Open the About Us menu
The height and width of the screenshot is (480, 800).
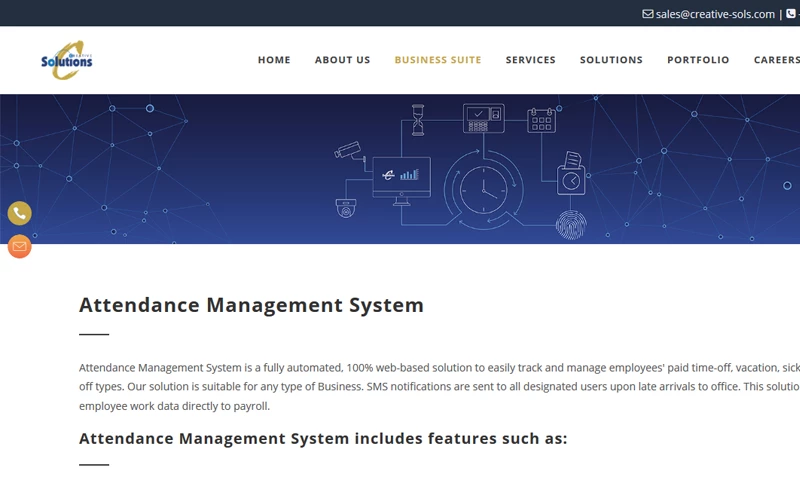[x=342, y=60]
